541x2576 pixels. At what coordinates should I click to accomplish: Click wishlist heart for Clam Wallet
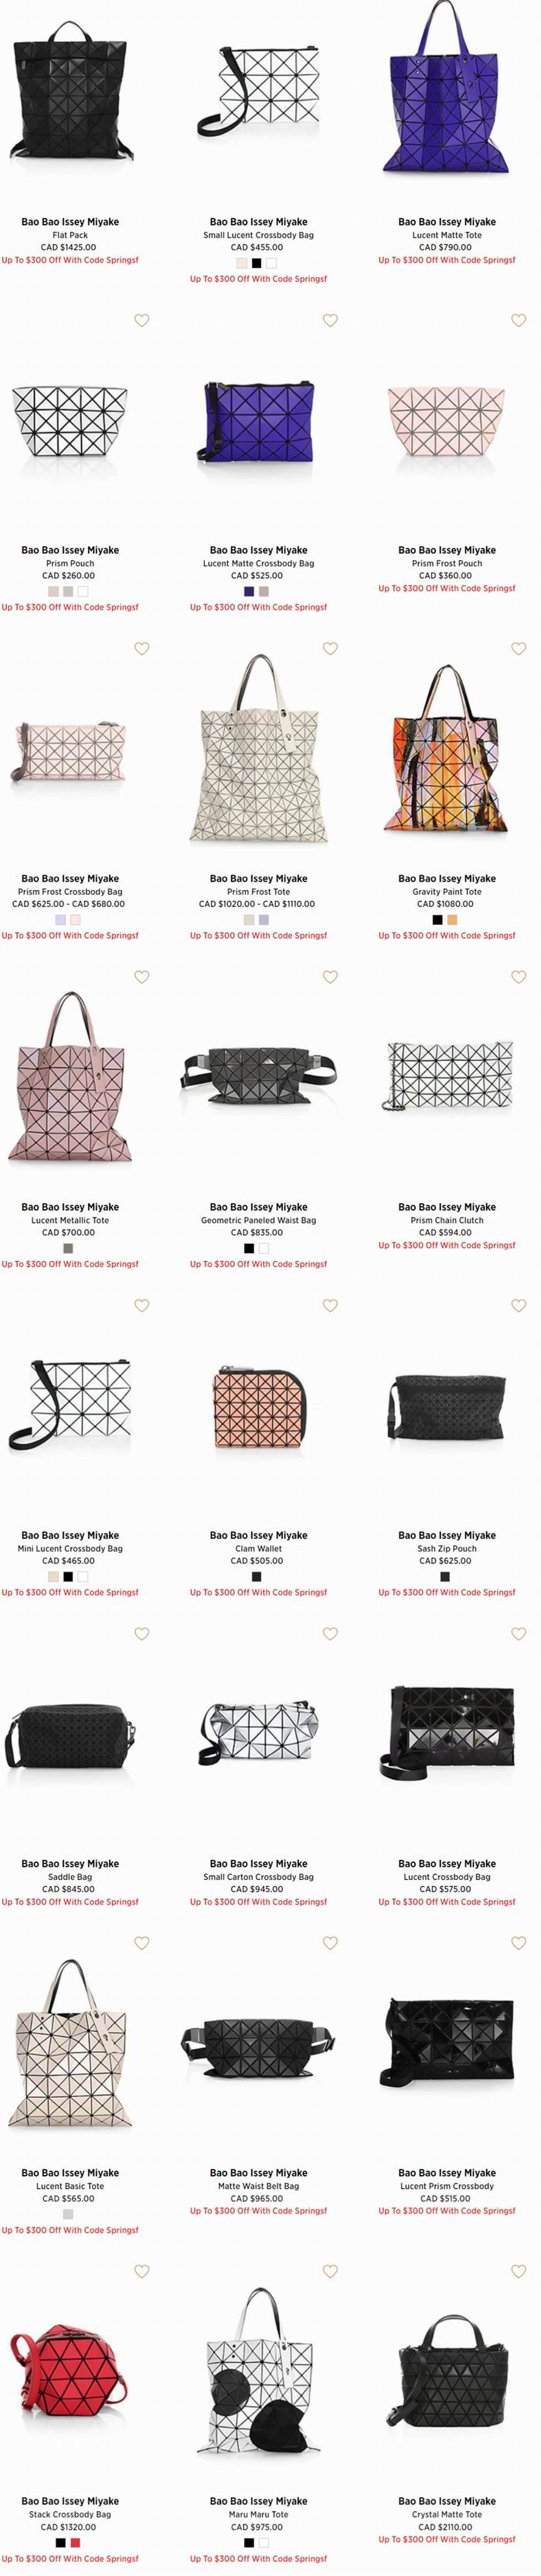pyautogui.click(x=330, y=1305)
